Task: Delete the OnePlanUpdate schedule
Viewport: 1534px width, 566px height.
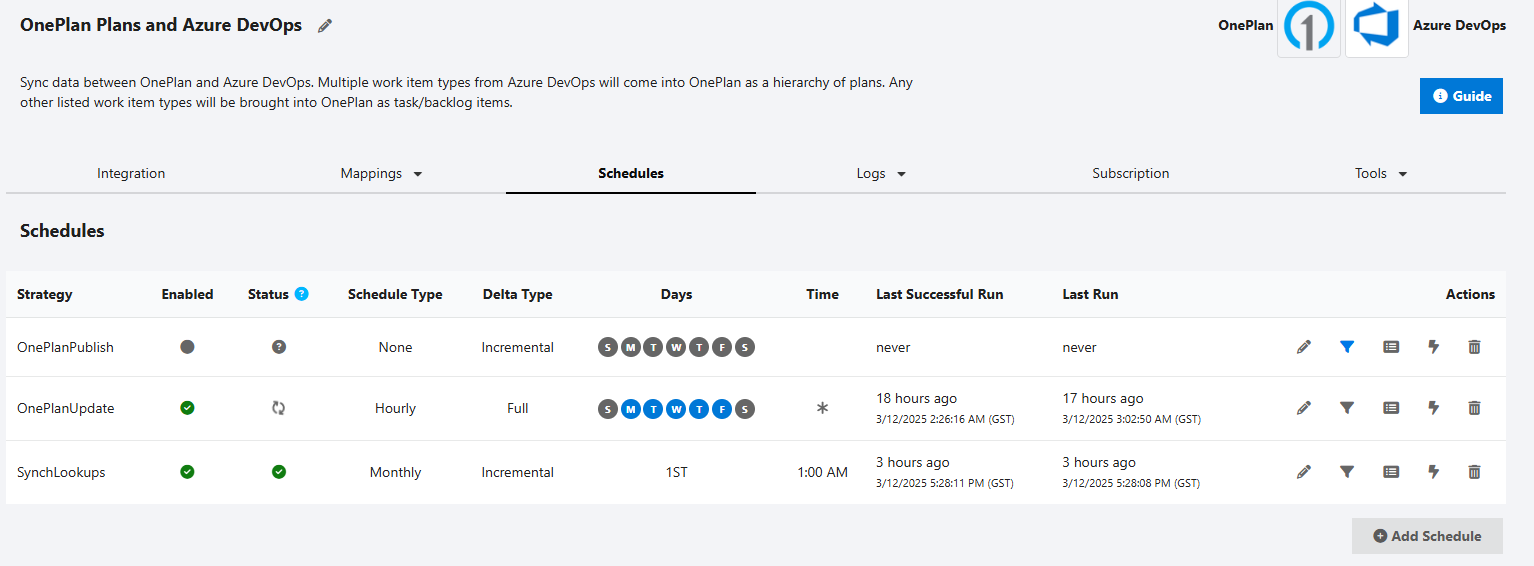Action: click(x=1474, y=408)
